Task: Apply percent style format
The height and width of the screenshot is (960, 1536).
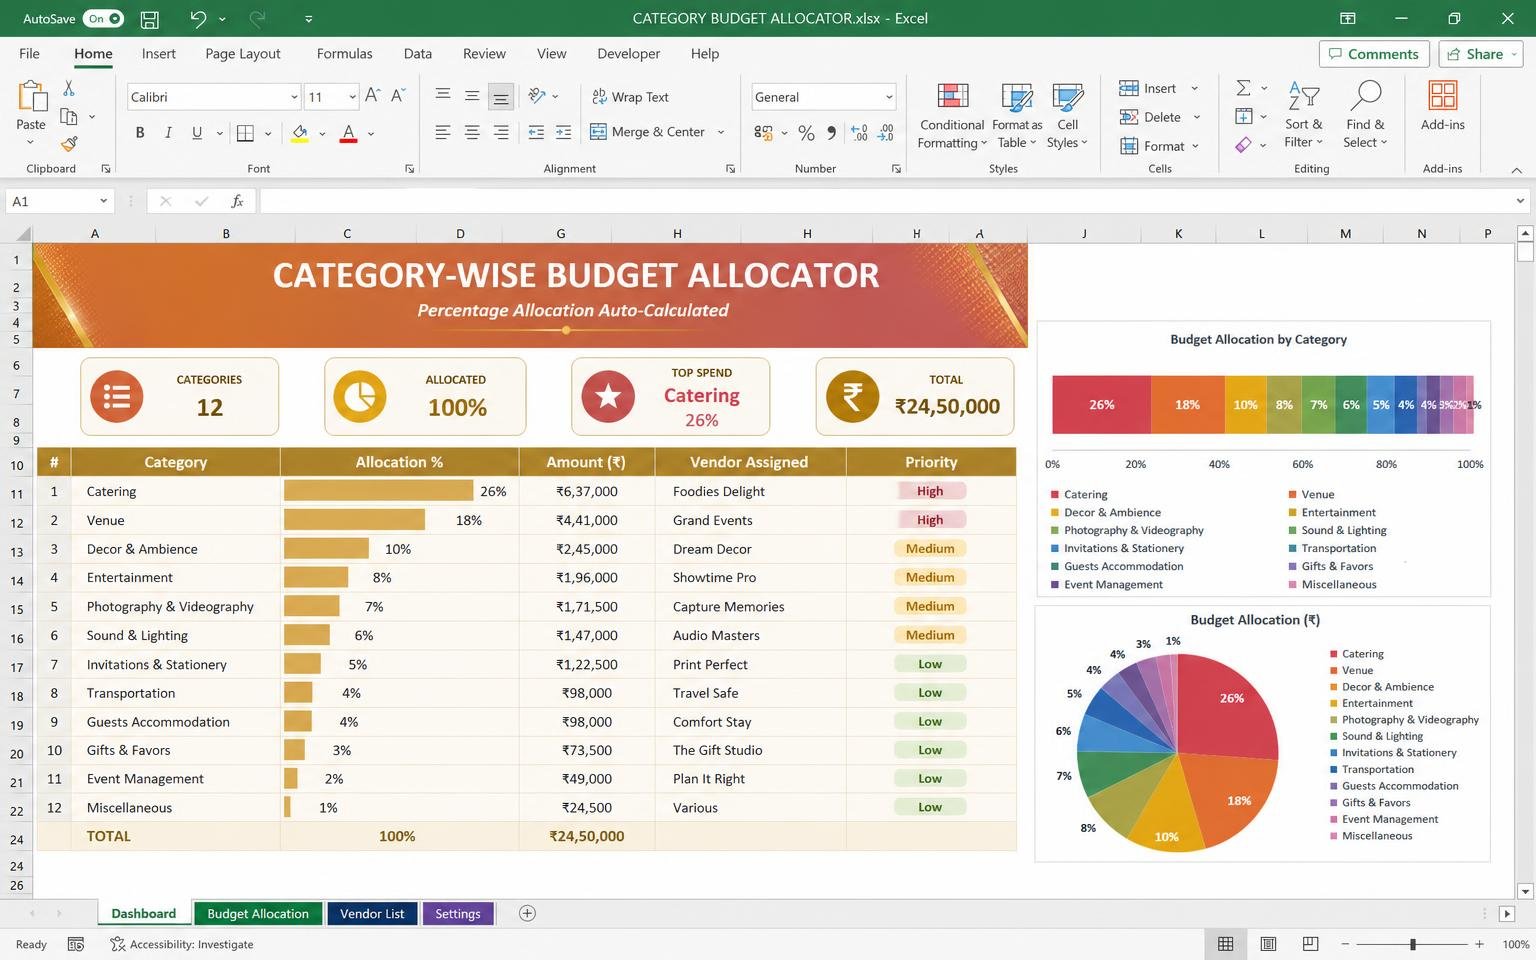Action: 806,133
